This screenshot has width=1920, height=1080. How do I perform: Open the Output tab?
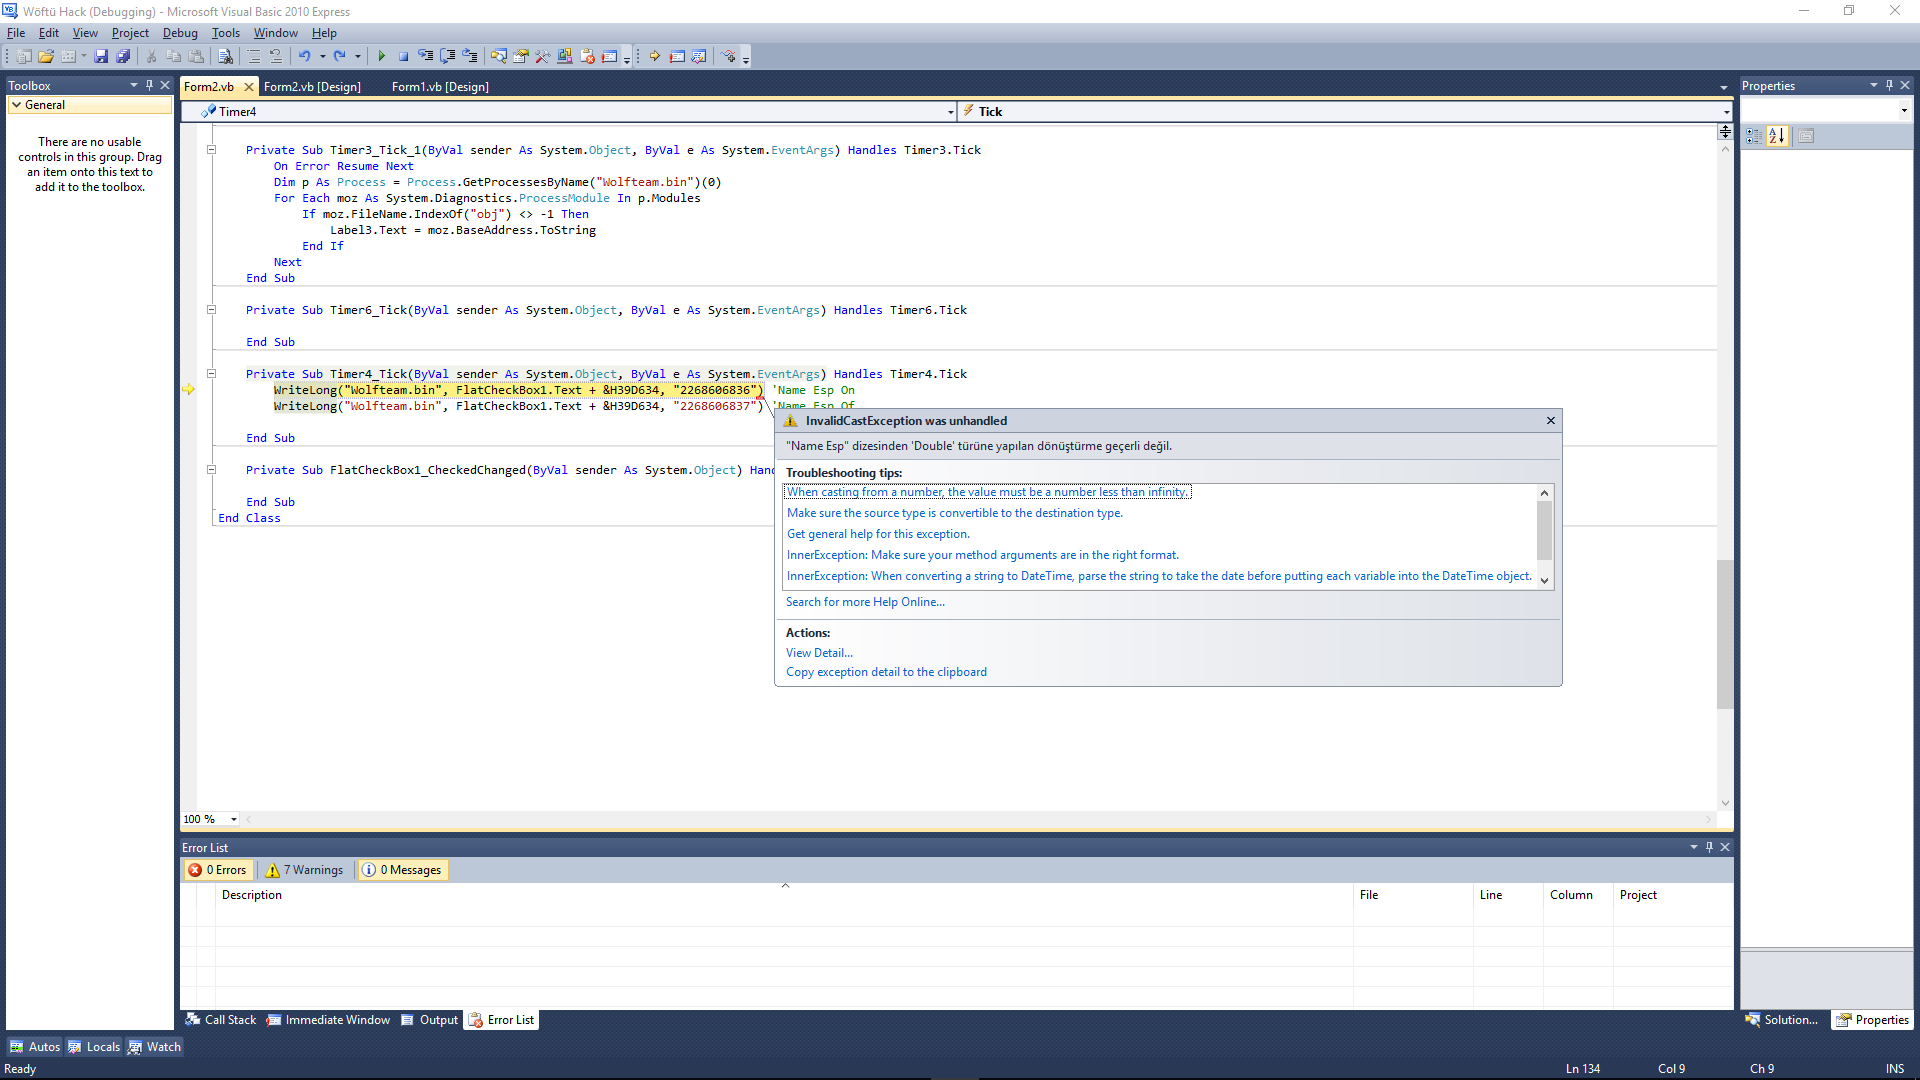430,1020
